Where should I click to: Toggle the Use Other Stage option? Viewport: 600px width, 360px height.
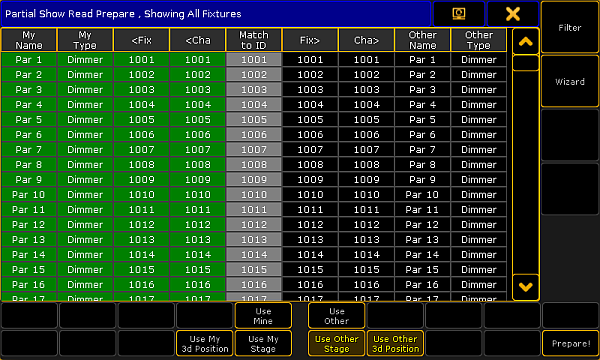tap(337, 344)
